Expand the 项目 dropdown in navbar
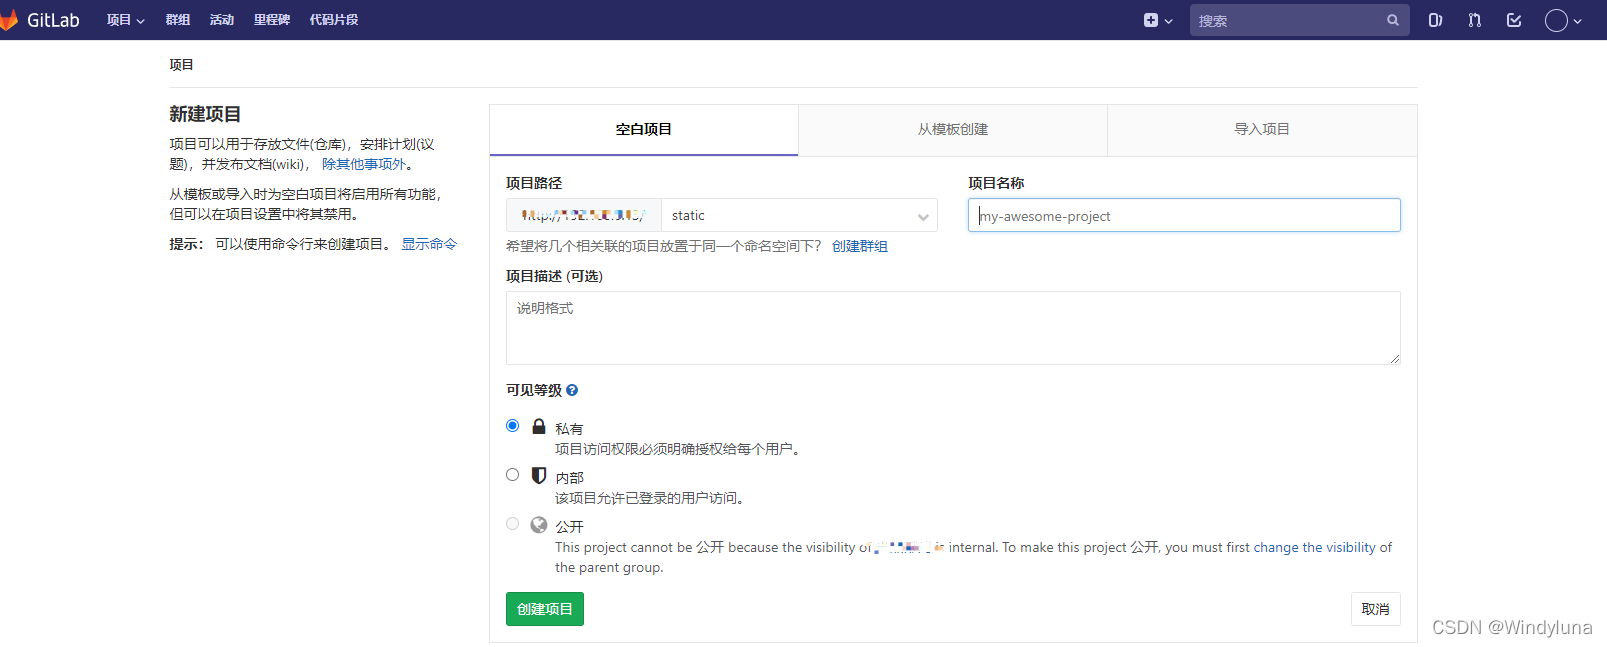 coord(126,20)
